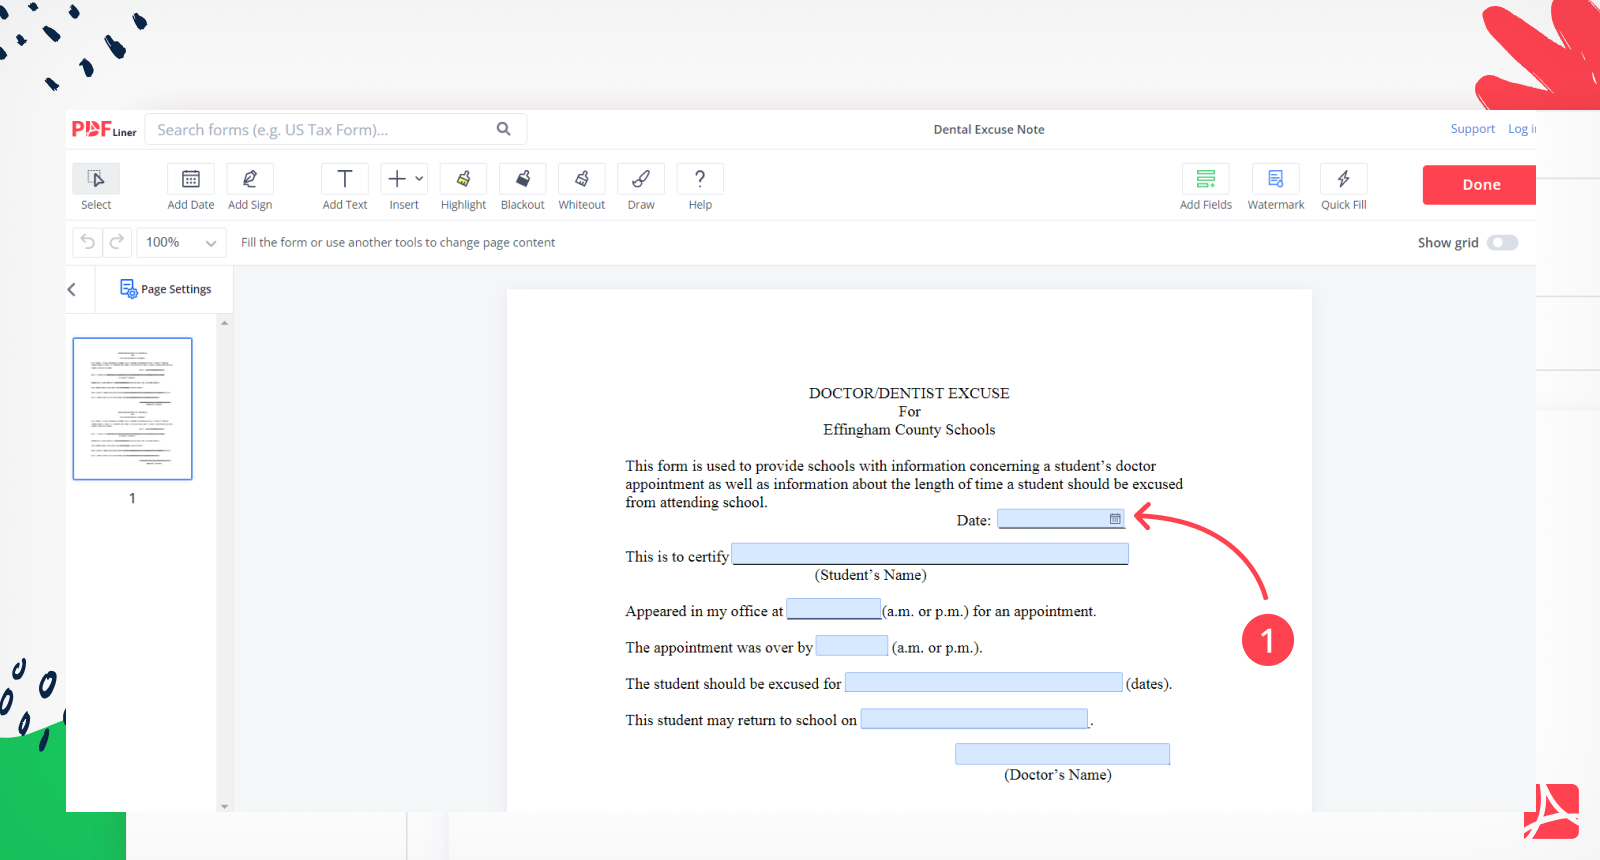Open the Date field calendar picker
The image size is (1600, 860).
[1115, 519]
